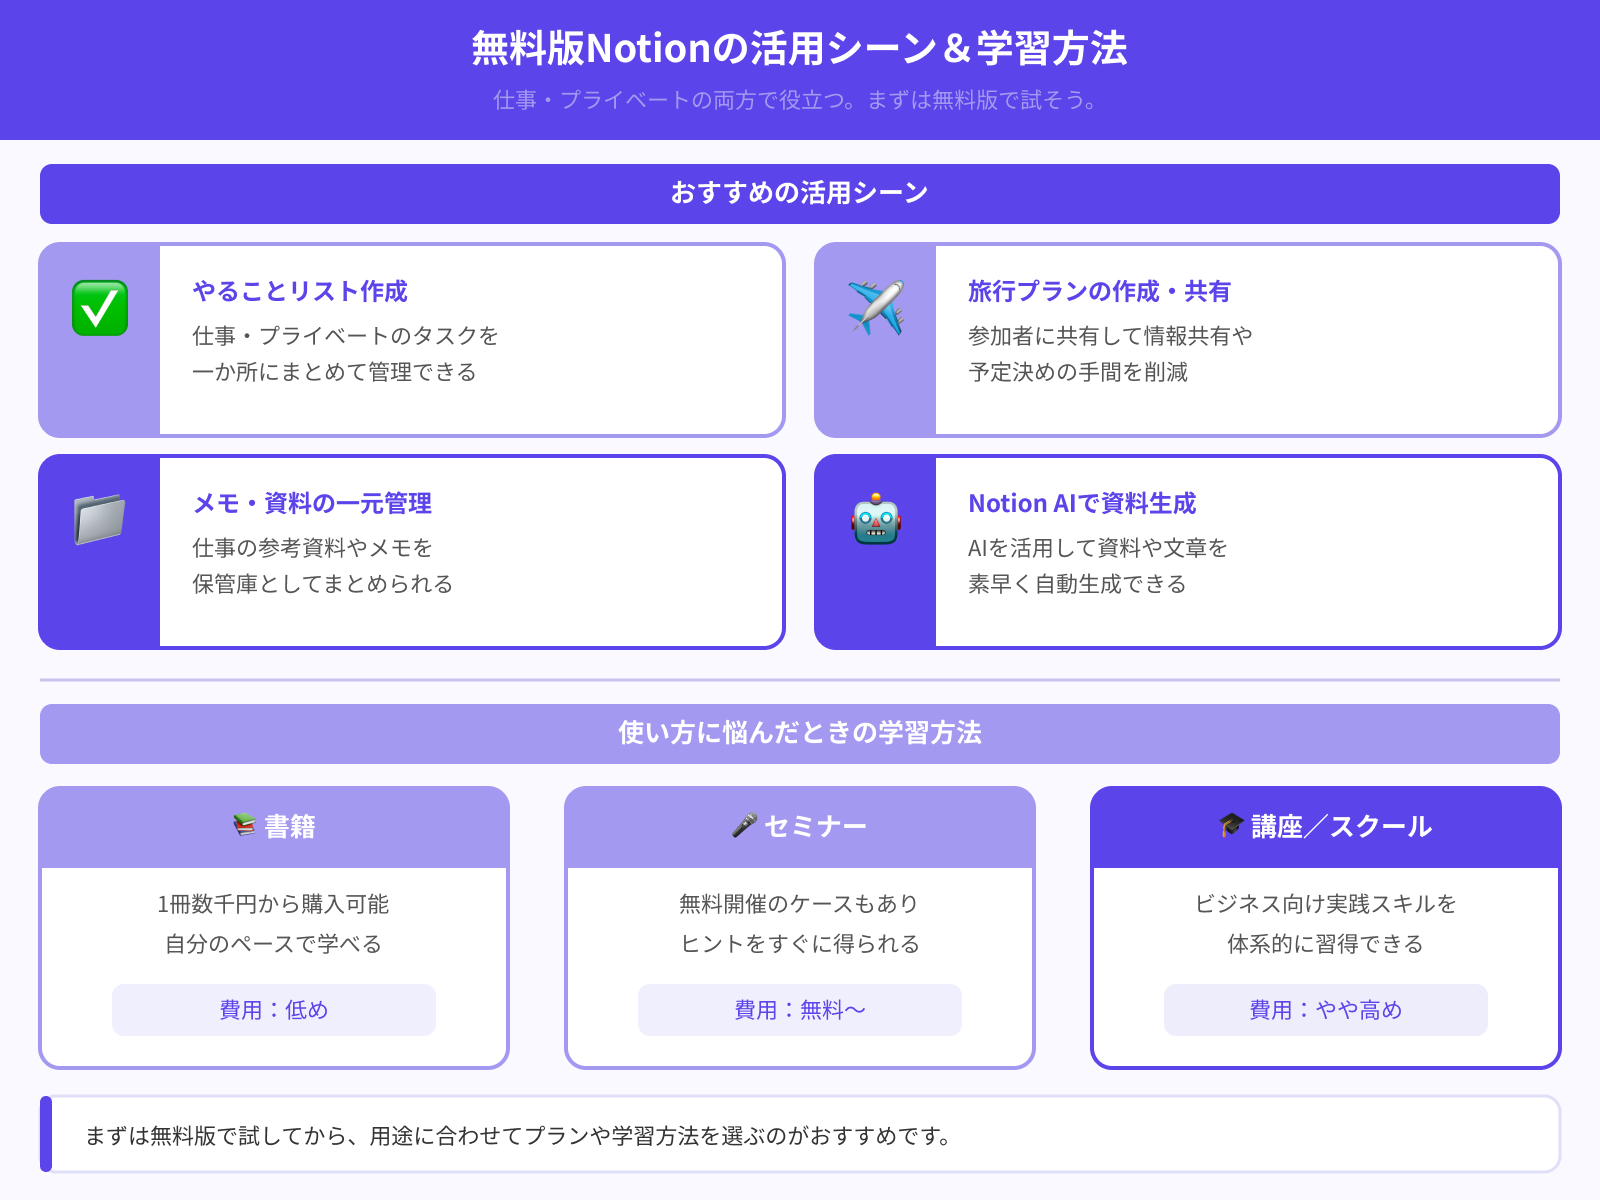Click the 旅行プランの作成・共有 heading link
Screen dimensions: 1600x1200
1098,292
